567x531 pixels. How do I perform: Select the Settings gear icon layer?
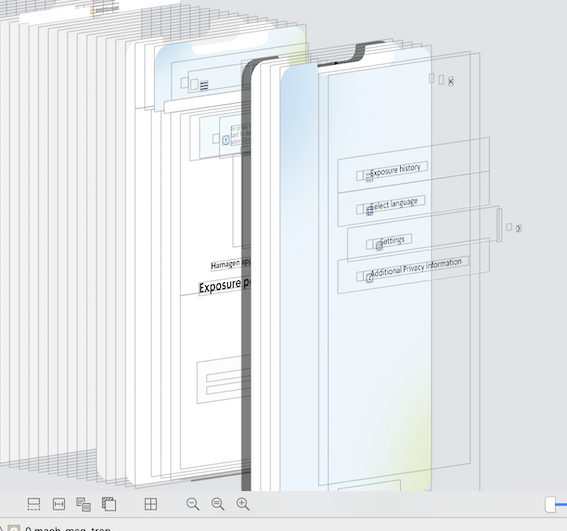(x=379, y=246)
